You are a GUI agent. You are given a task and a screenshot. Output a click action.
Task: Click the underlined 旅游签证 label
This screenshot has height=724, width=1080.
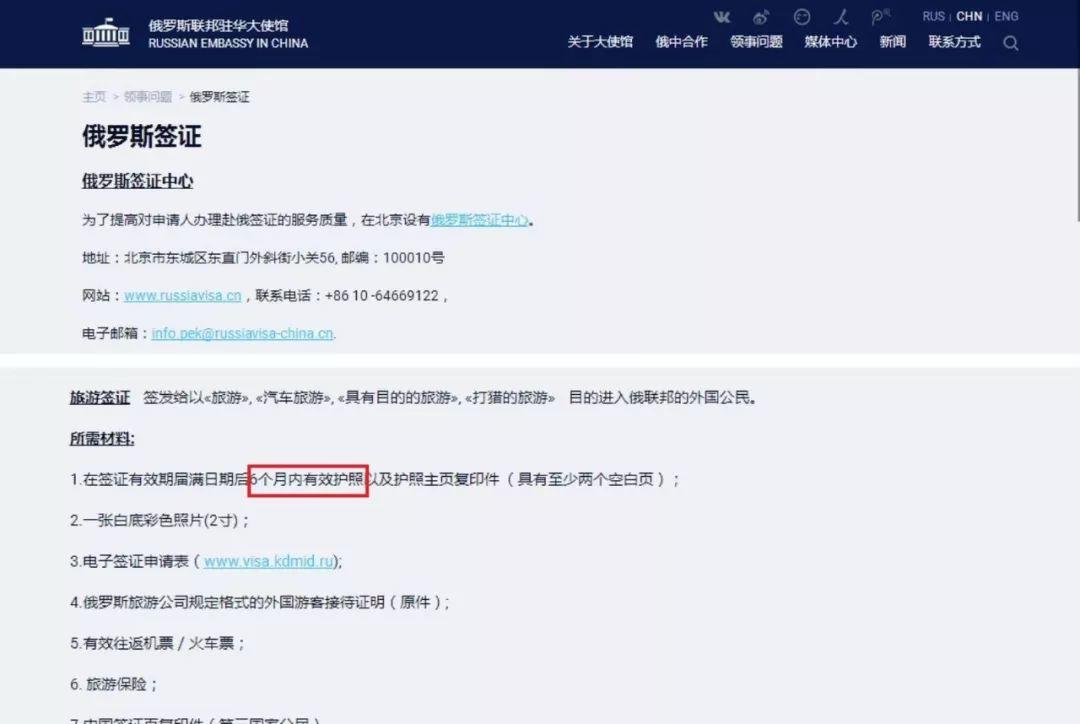100,397
